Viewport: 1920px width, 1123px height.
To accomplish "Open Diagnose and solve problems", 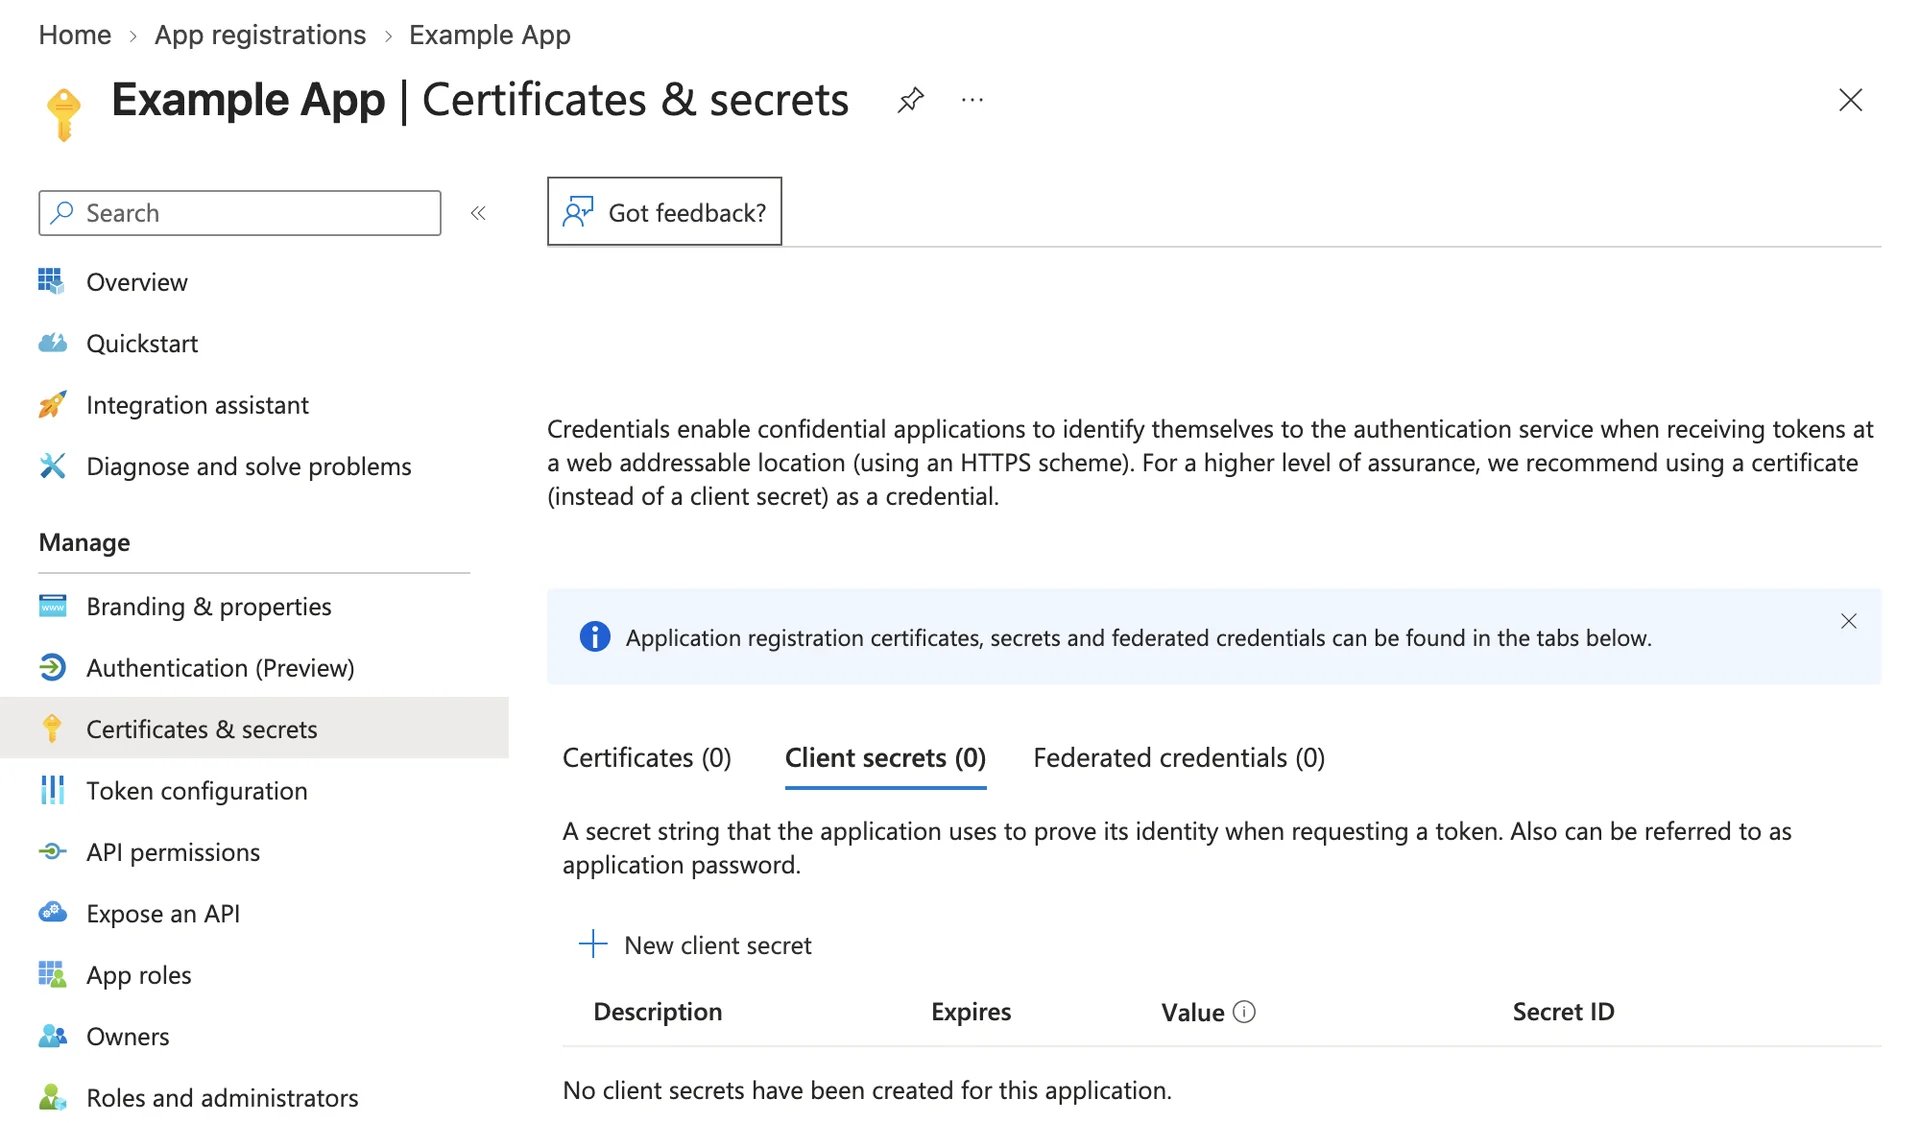I will coord(249,466).
